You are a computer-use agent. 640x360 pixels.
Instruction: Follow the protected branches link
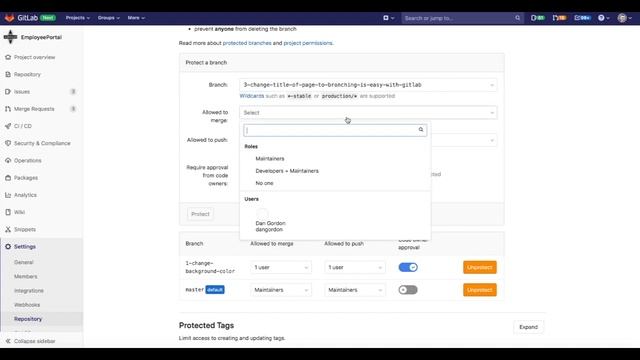[247, 43]
